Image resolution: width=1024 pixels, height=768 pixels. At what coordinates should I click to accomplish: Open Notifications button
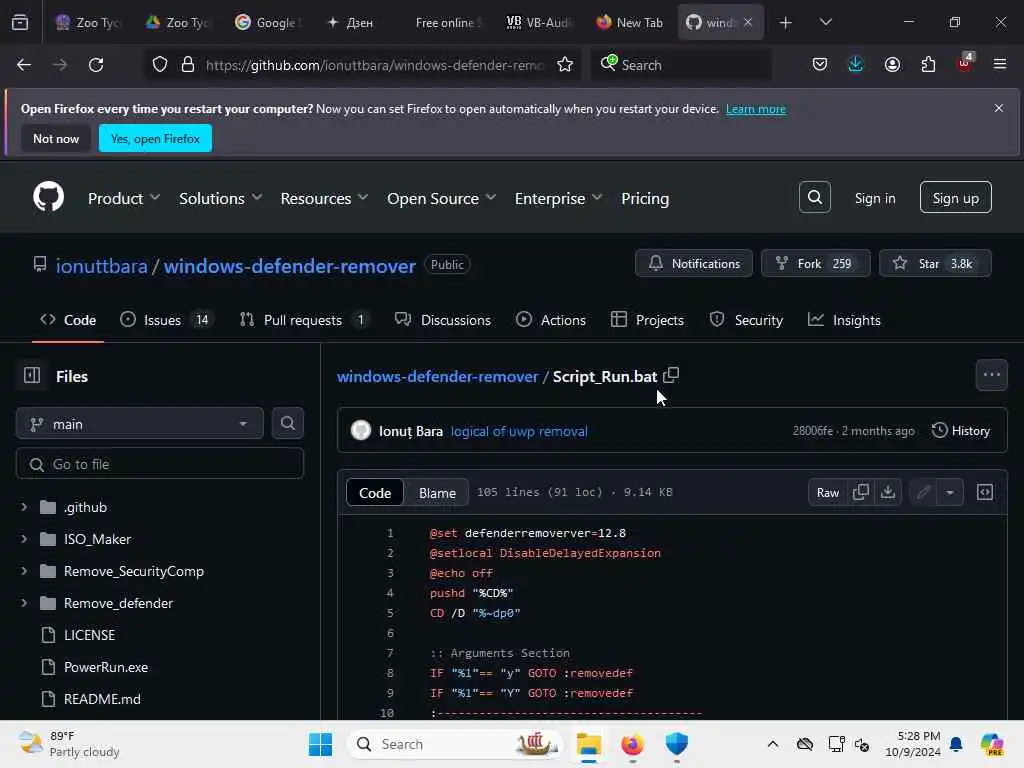coord(694,263)
